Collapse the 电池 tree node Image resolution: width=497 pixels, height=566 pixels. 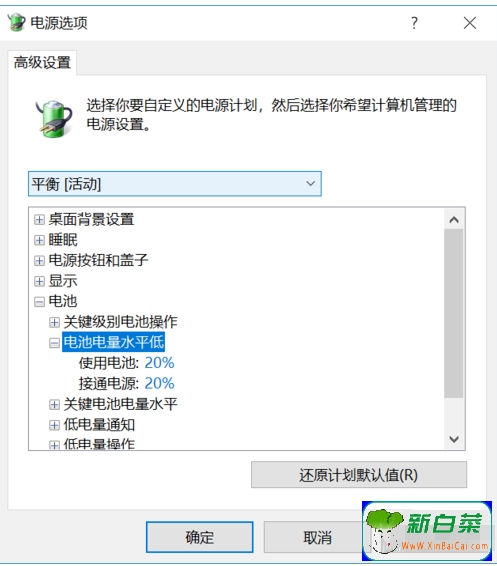39,301
